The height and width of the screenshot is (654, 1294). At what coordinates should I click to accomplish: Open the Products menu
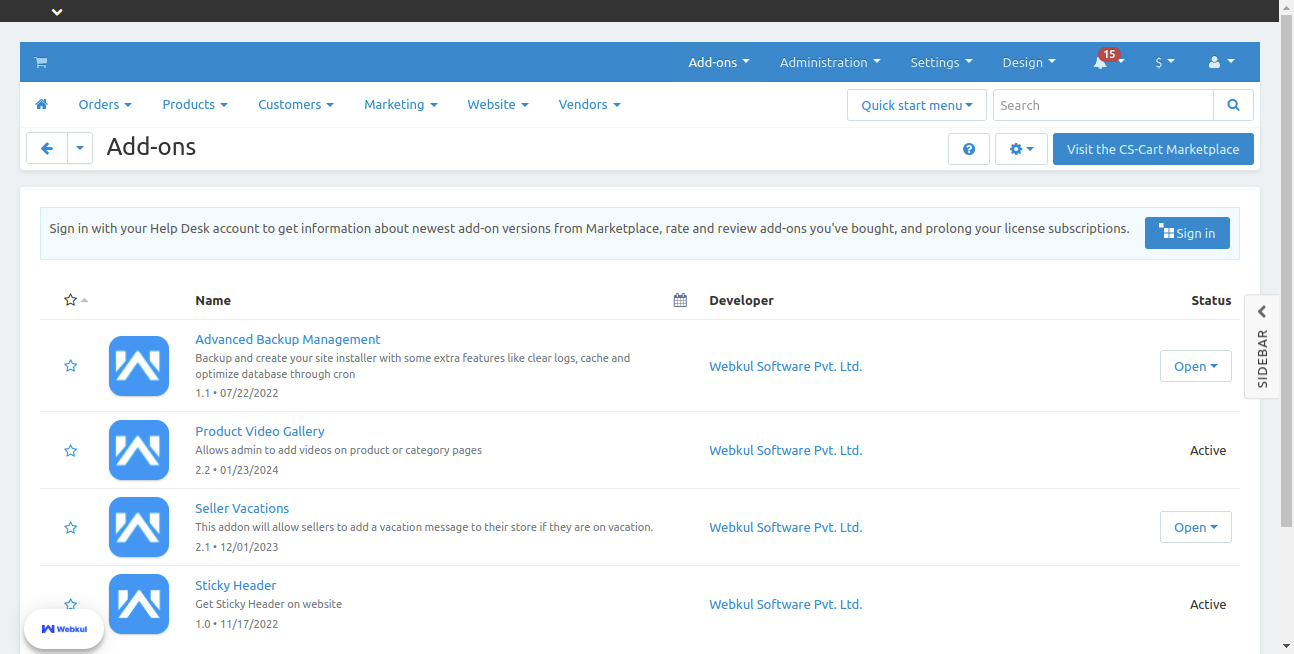195,104
